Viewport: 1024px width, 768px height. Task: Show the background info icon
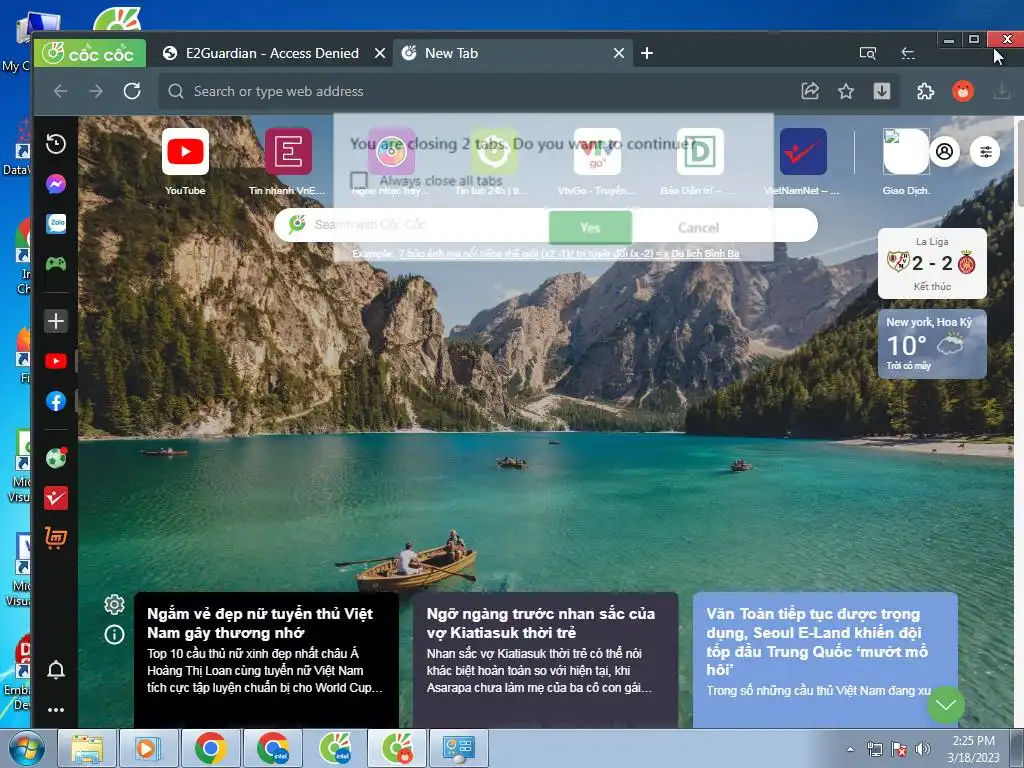coord(114,634)
